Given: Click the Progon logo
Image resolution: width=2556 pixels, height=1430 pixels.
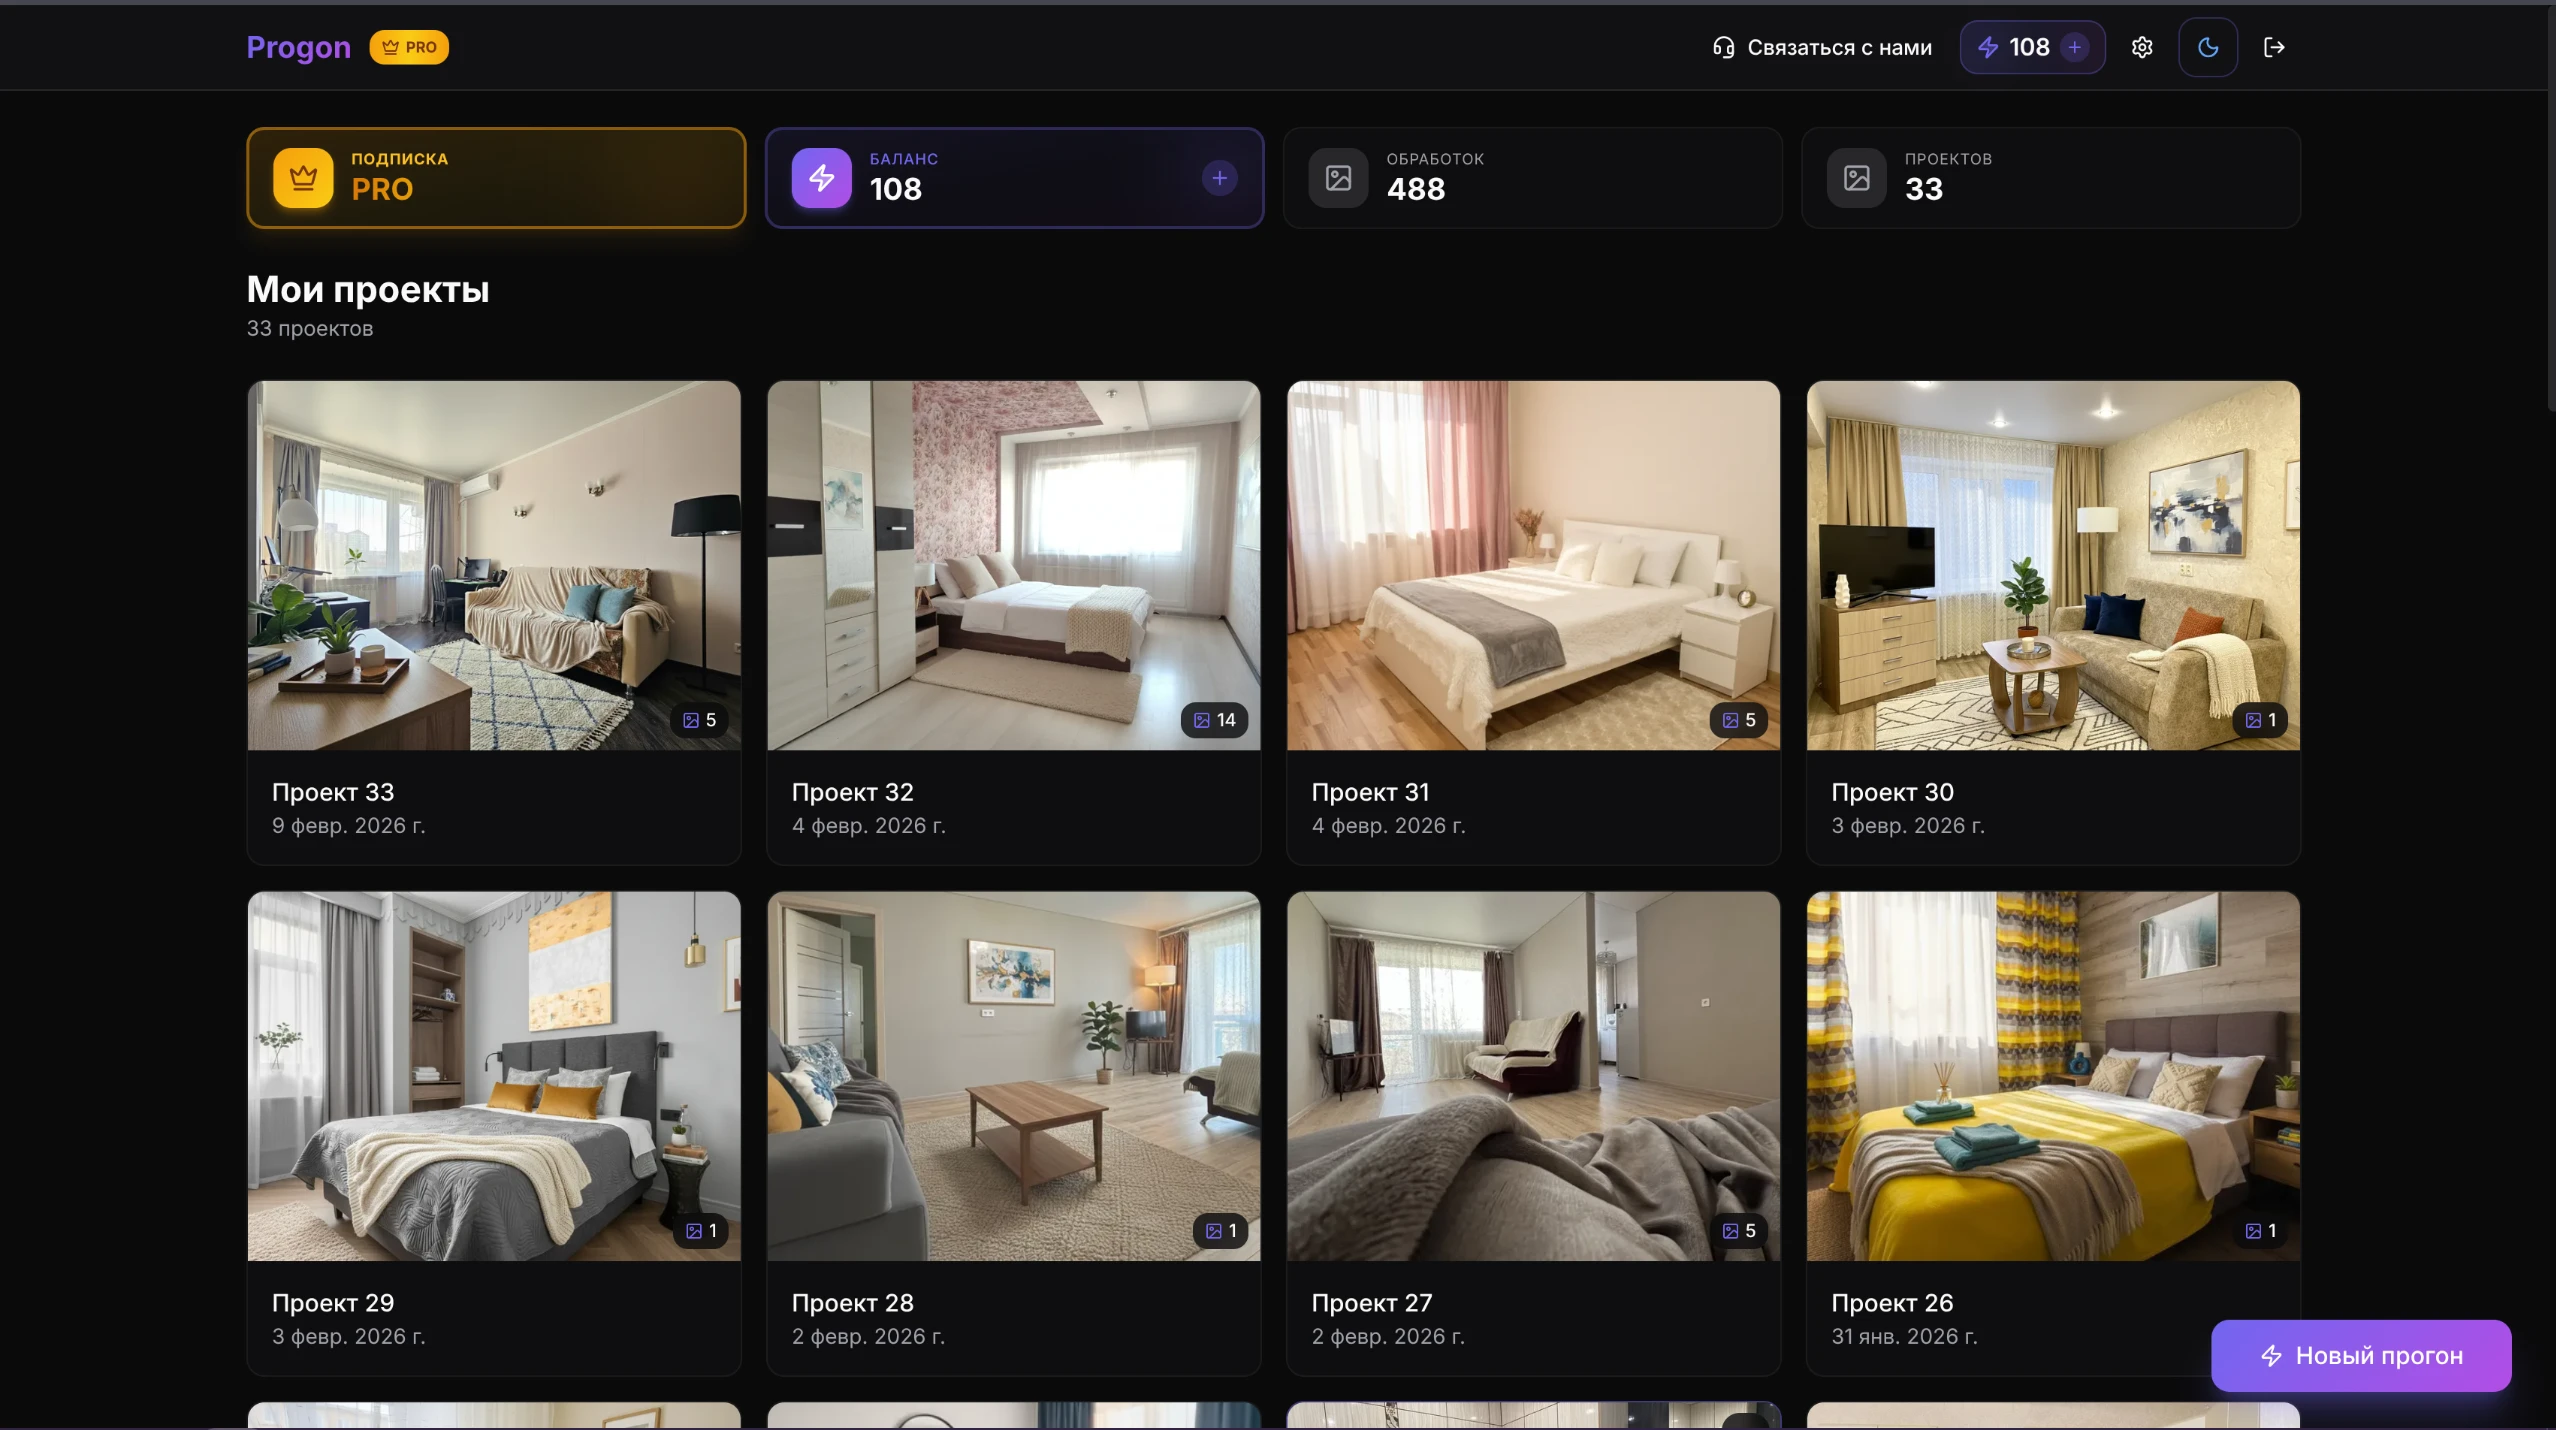Looking at the screenshot, I should coord(298,47).
